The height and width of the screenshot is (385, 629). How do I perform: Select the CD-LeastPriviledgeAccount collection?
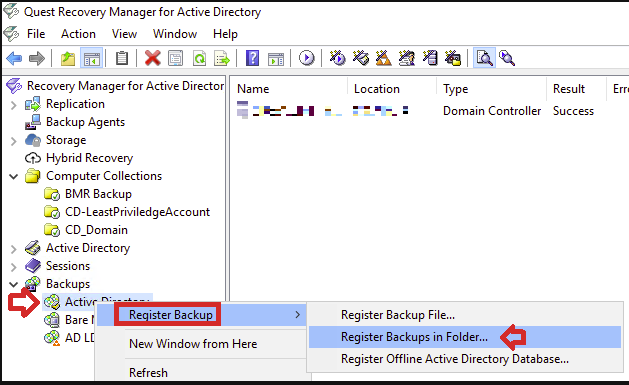coord(137,212)
